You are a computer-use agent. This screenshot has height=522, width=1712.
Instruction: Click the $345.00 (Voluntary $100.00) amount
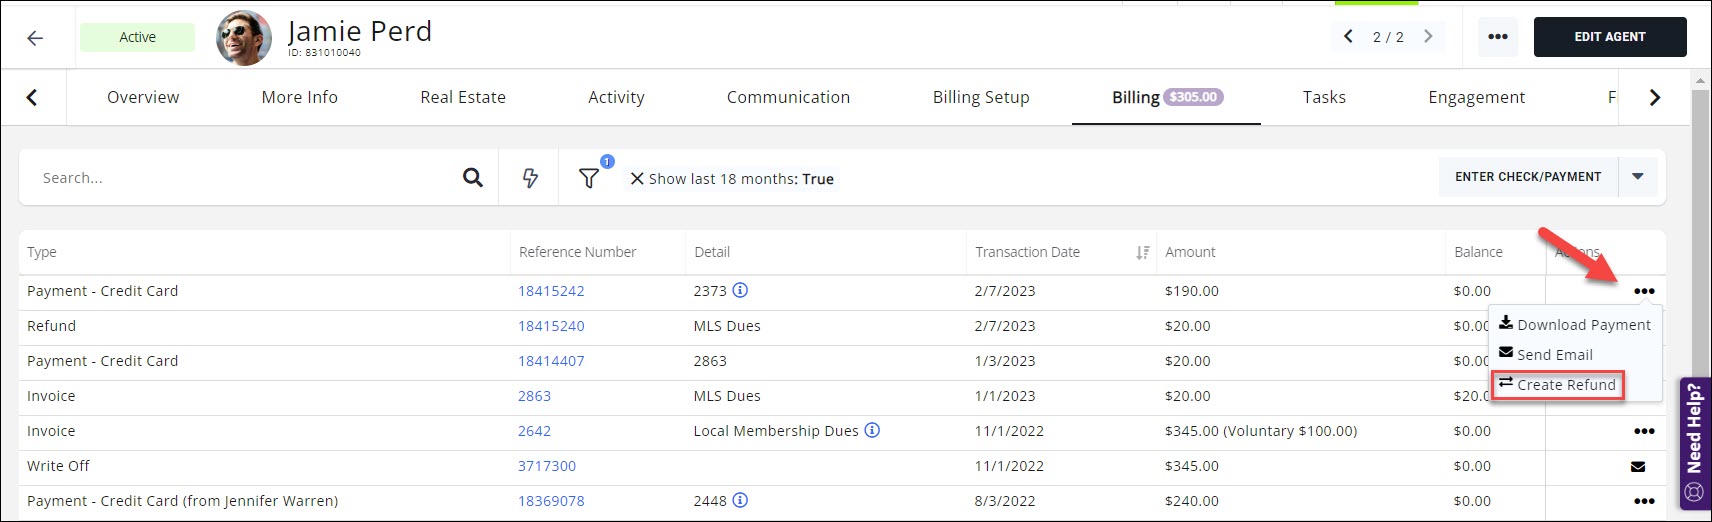(1261, 431)
